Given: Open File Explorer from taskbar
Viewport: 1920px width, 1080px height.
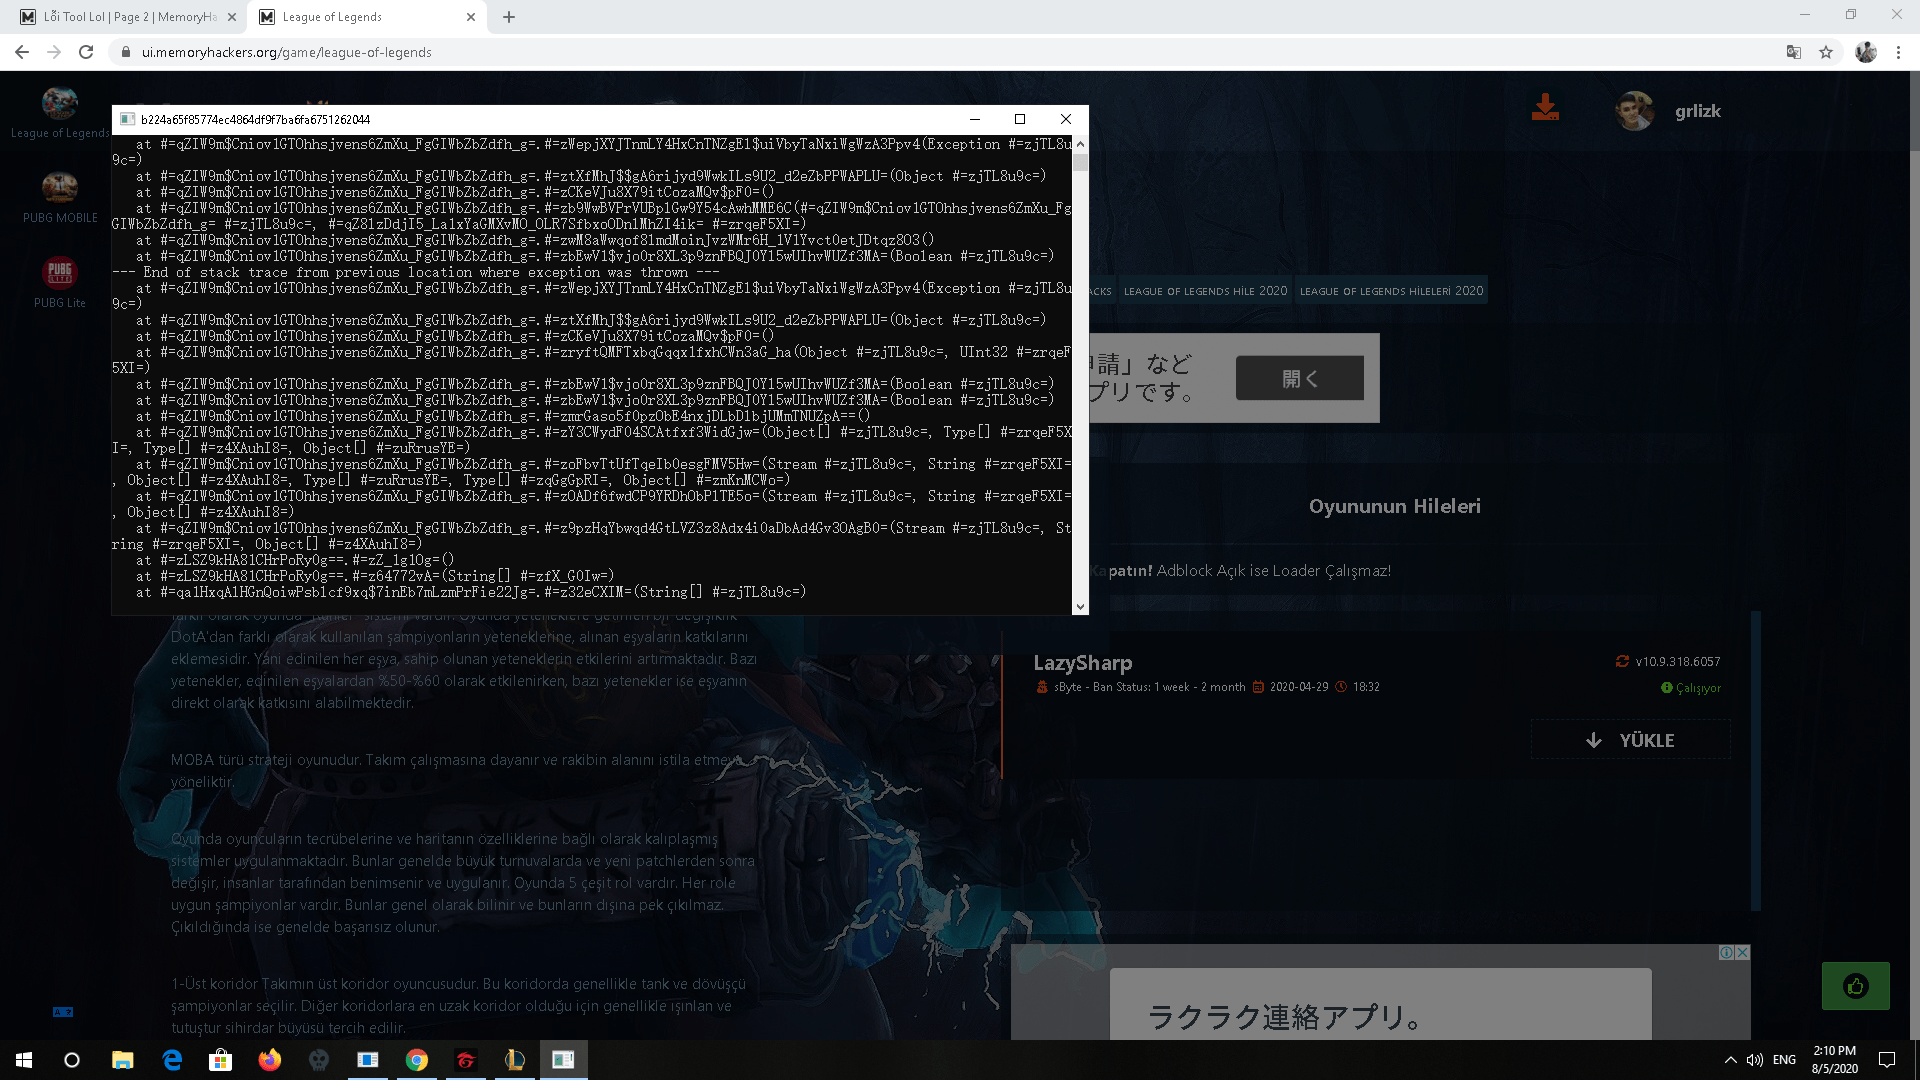Looking at the screenshot, I should [122, 1060].
